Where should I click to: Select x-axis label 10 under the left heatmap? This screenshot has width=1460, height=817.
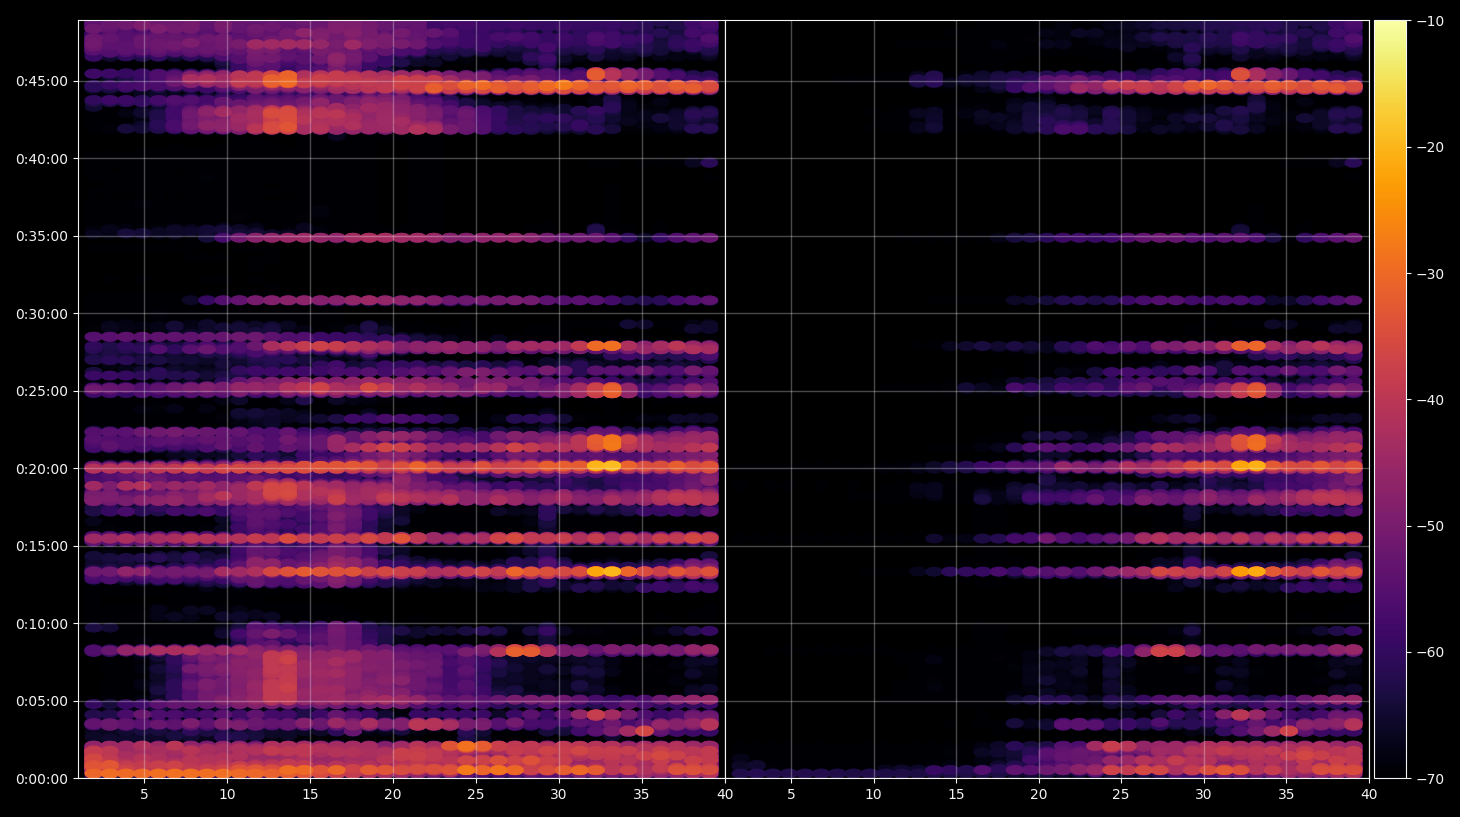227,795
